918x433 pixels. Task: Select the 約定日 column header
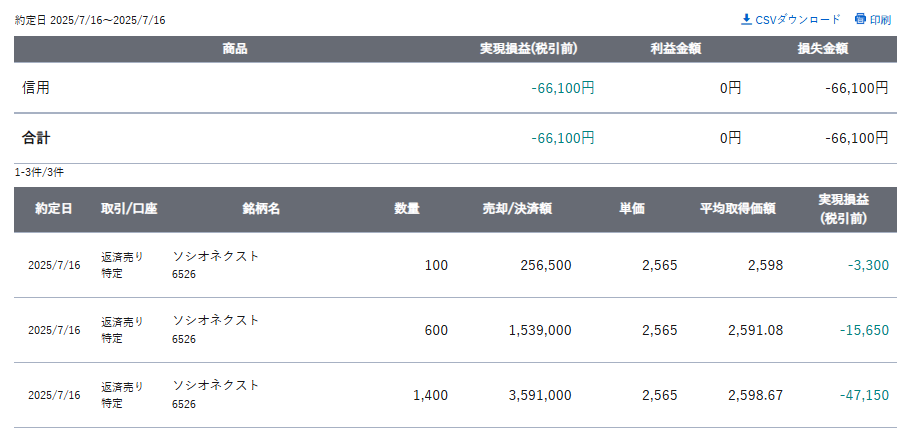(x=54, y=209)
